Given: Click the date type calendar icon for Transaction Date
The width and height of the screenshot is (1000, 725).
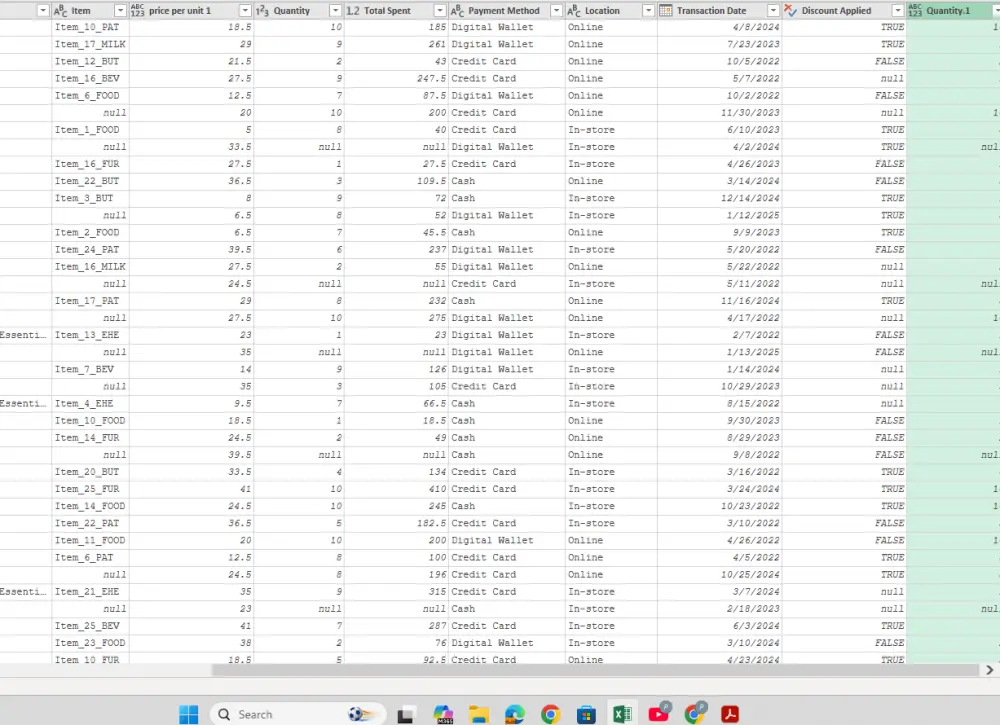Looking at the screenshot, I should (665, 10).
